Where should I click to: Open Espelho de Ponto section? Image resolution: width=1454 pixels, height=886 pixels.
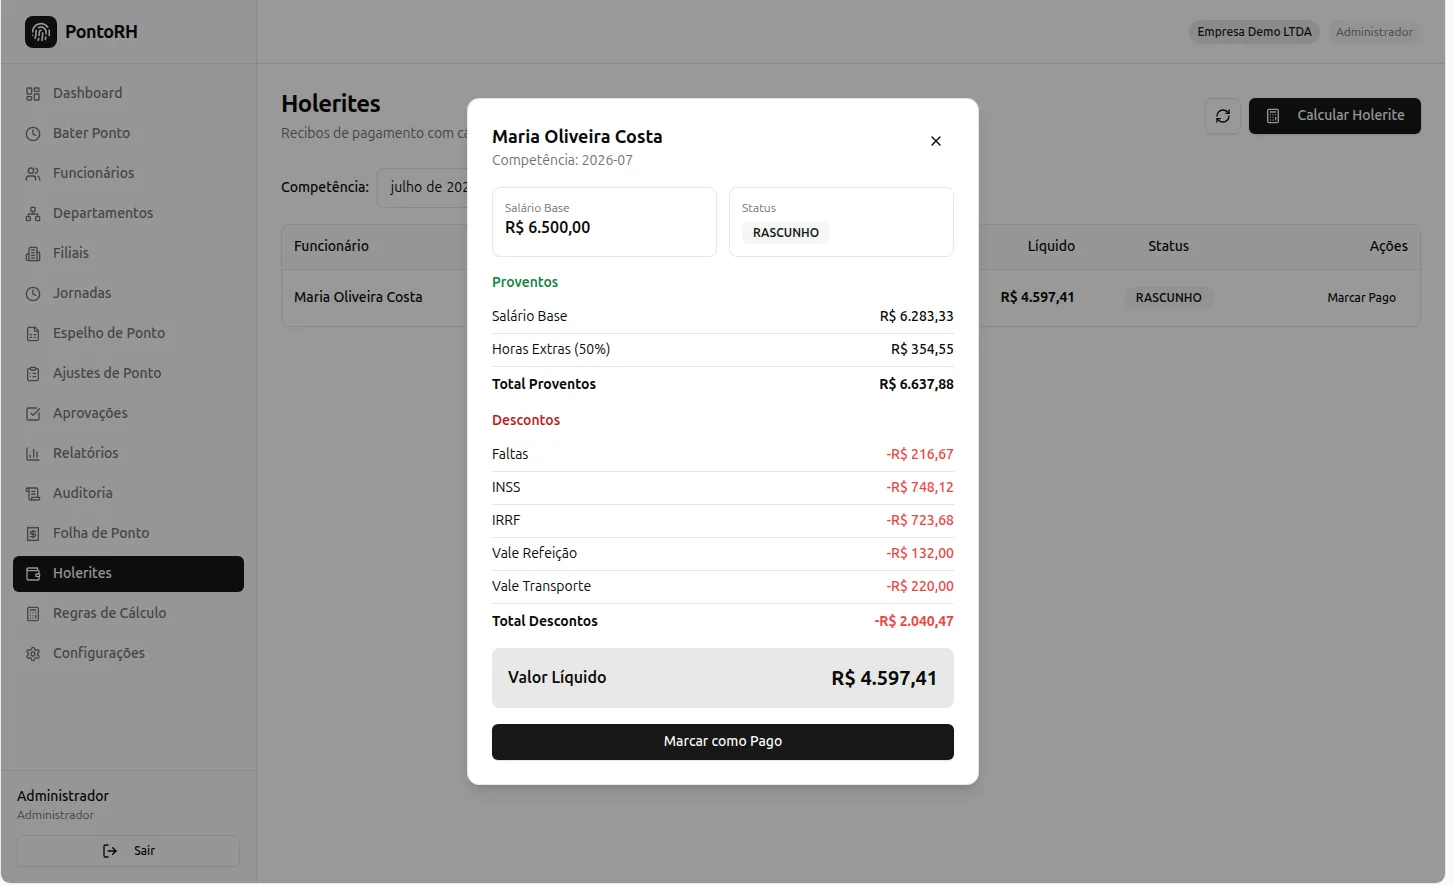128,333
